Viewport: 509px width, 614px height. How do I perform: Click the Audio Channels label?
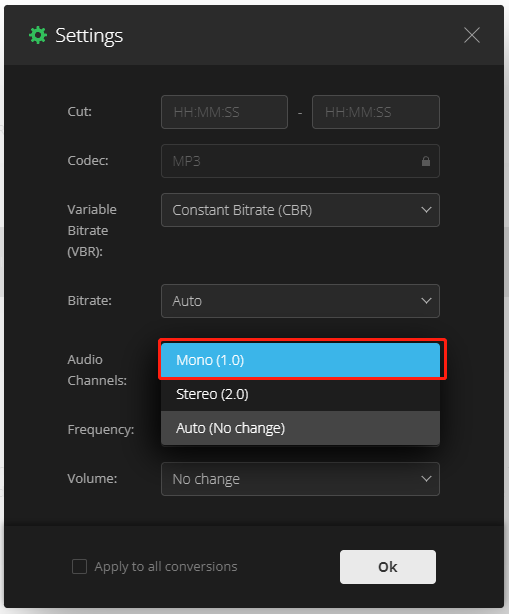(97, 370)
